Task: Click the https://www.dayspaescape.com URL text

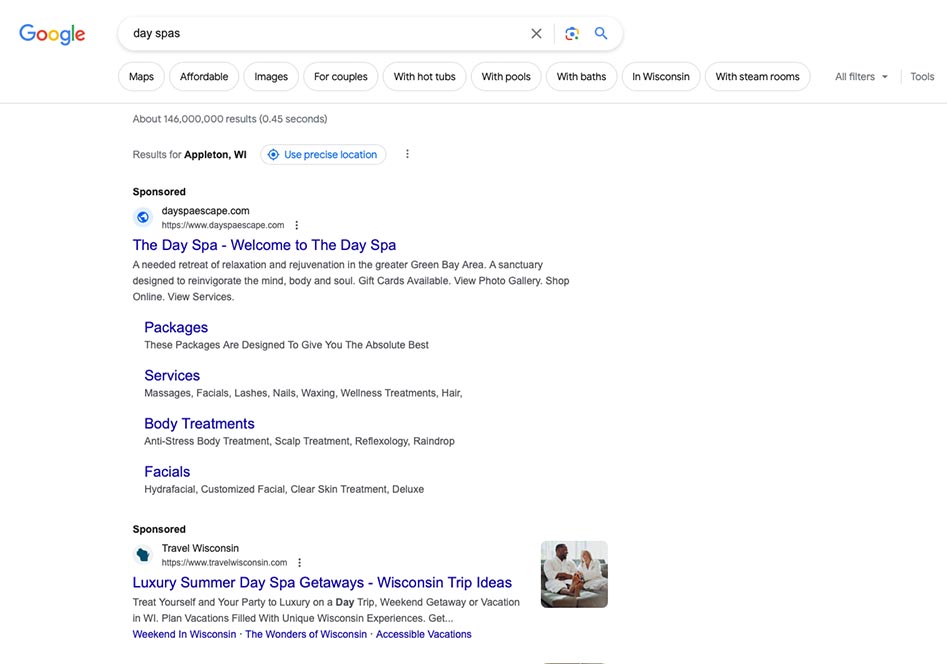Action: click(x=223, y=225)
